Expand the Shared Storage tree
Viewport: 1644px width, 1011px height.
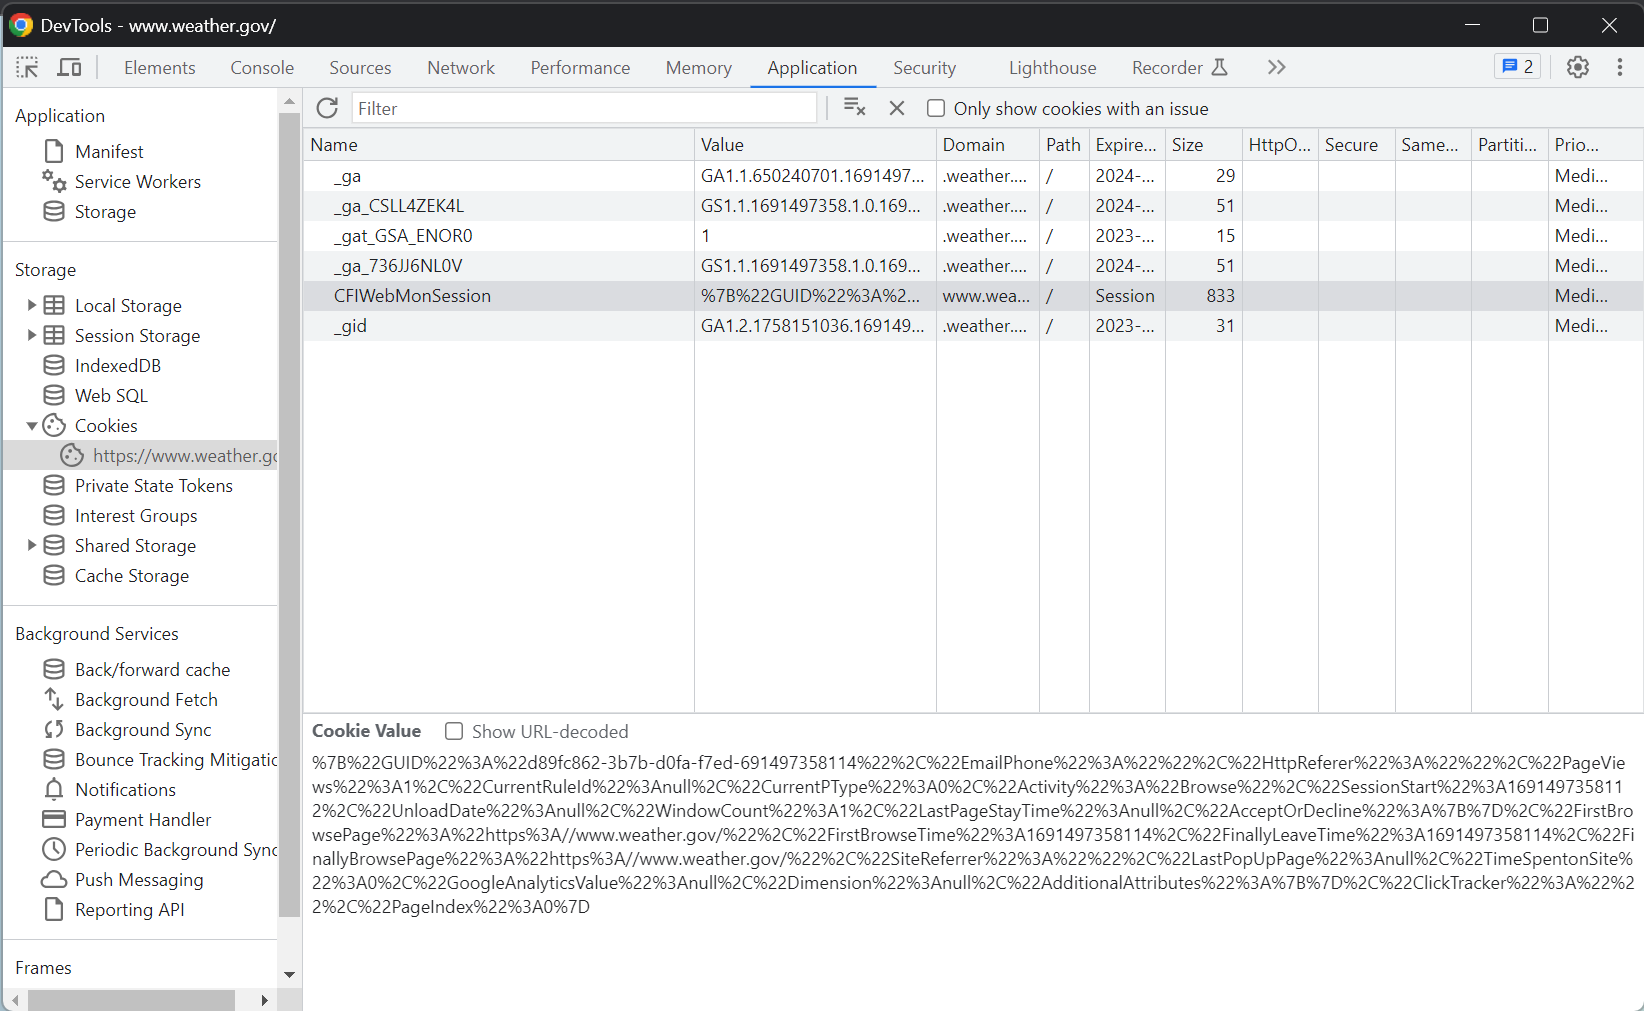click(x=31, y=545)
